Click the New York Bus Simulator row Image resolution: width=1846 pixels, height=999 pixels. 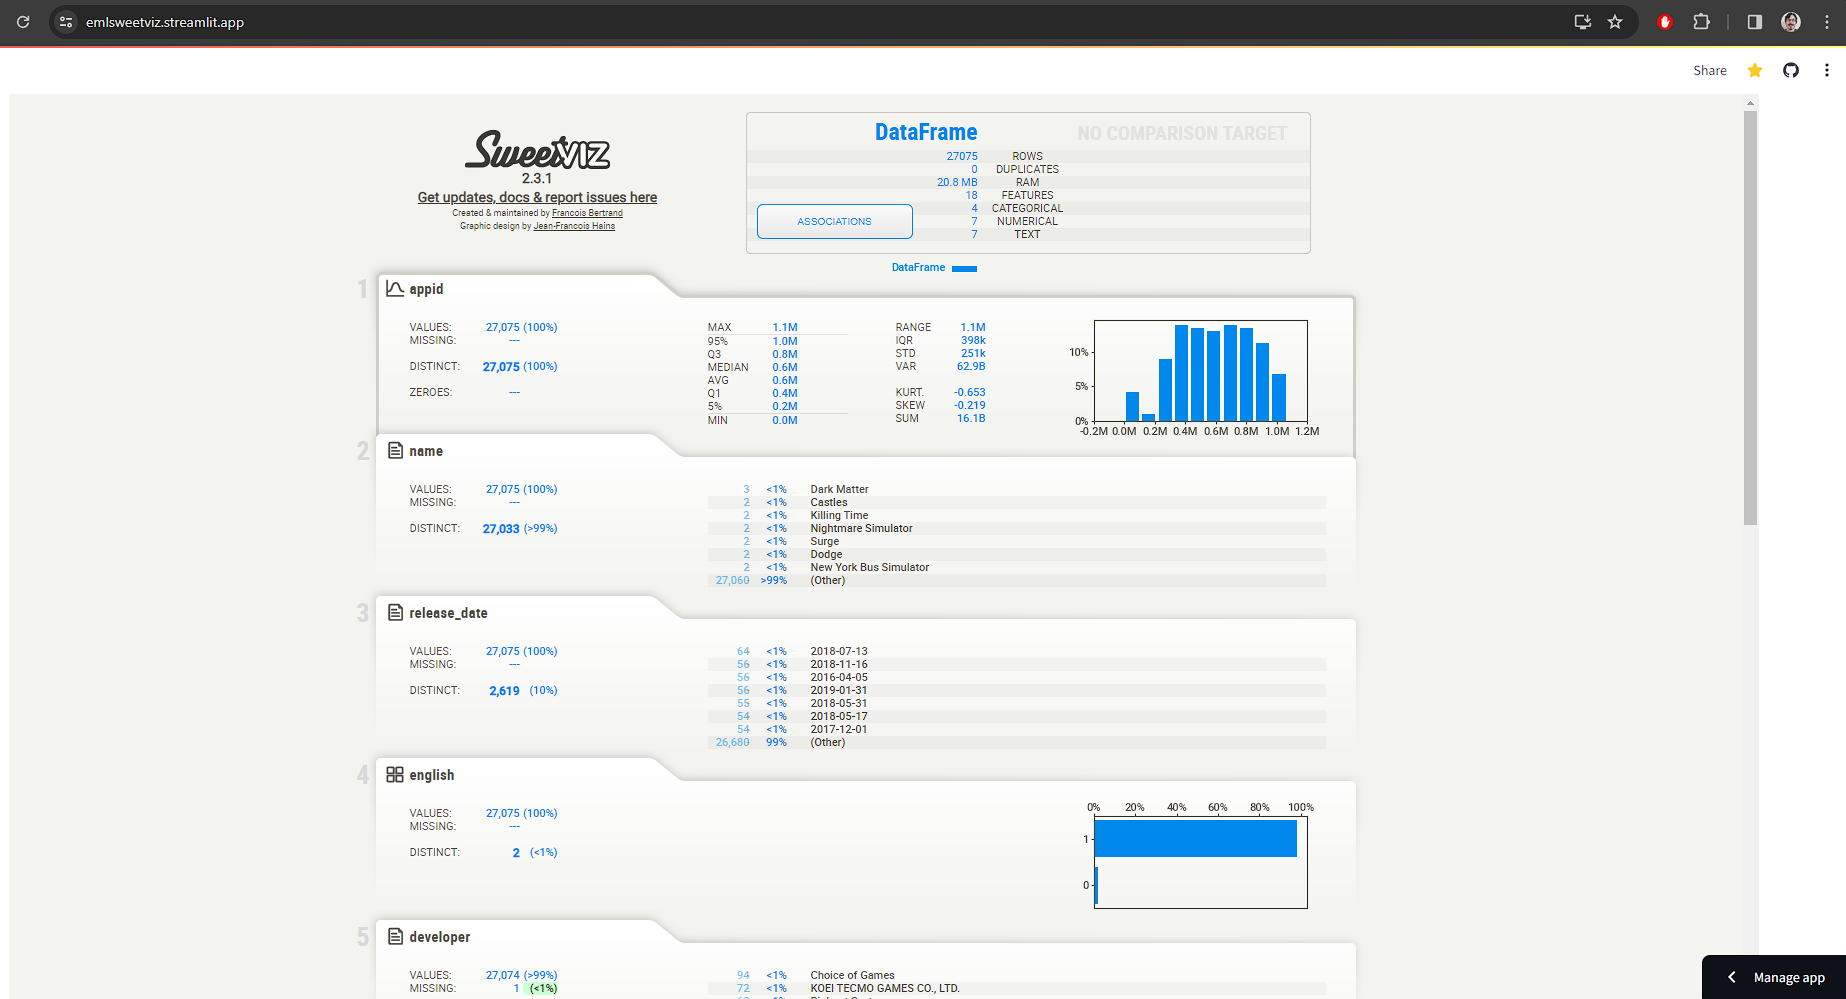[1017, 567]
